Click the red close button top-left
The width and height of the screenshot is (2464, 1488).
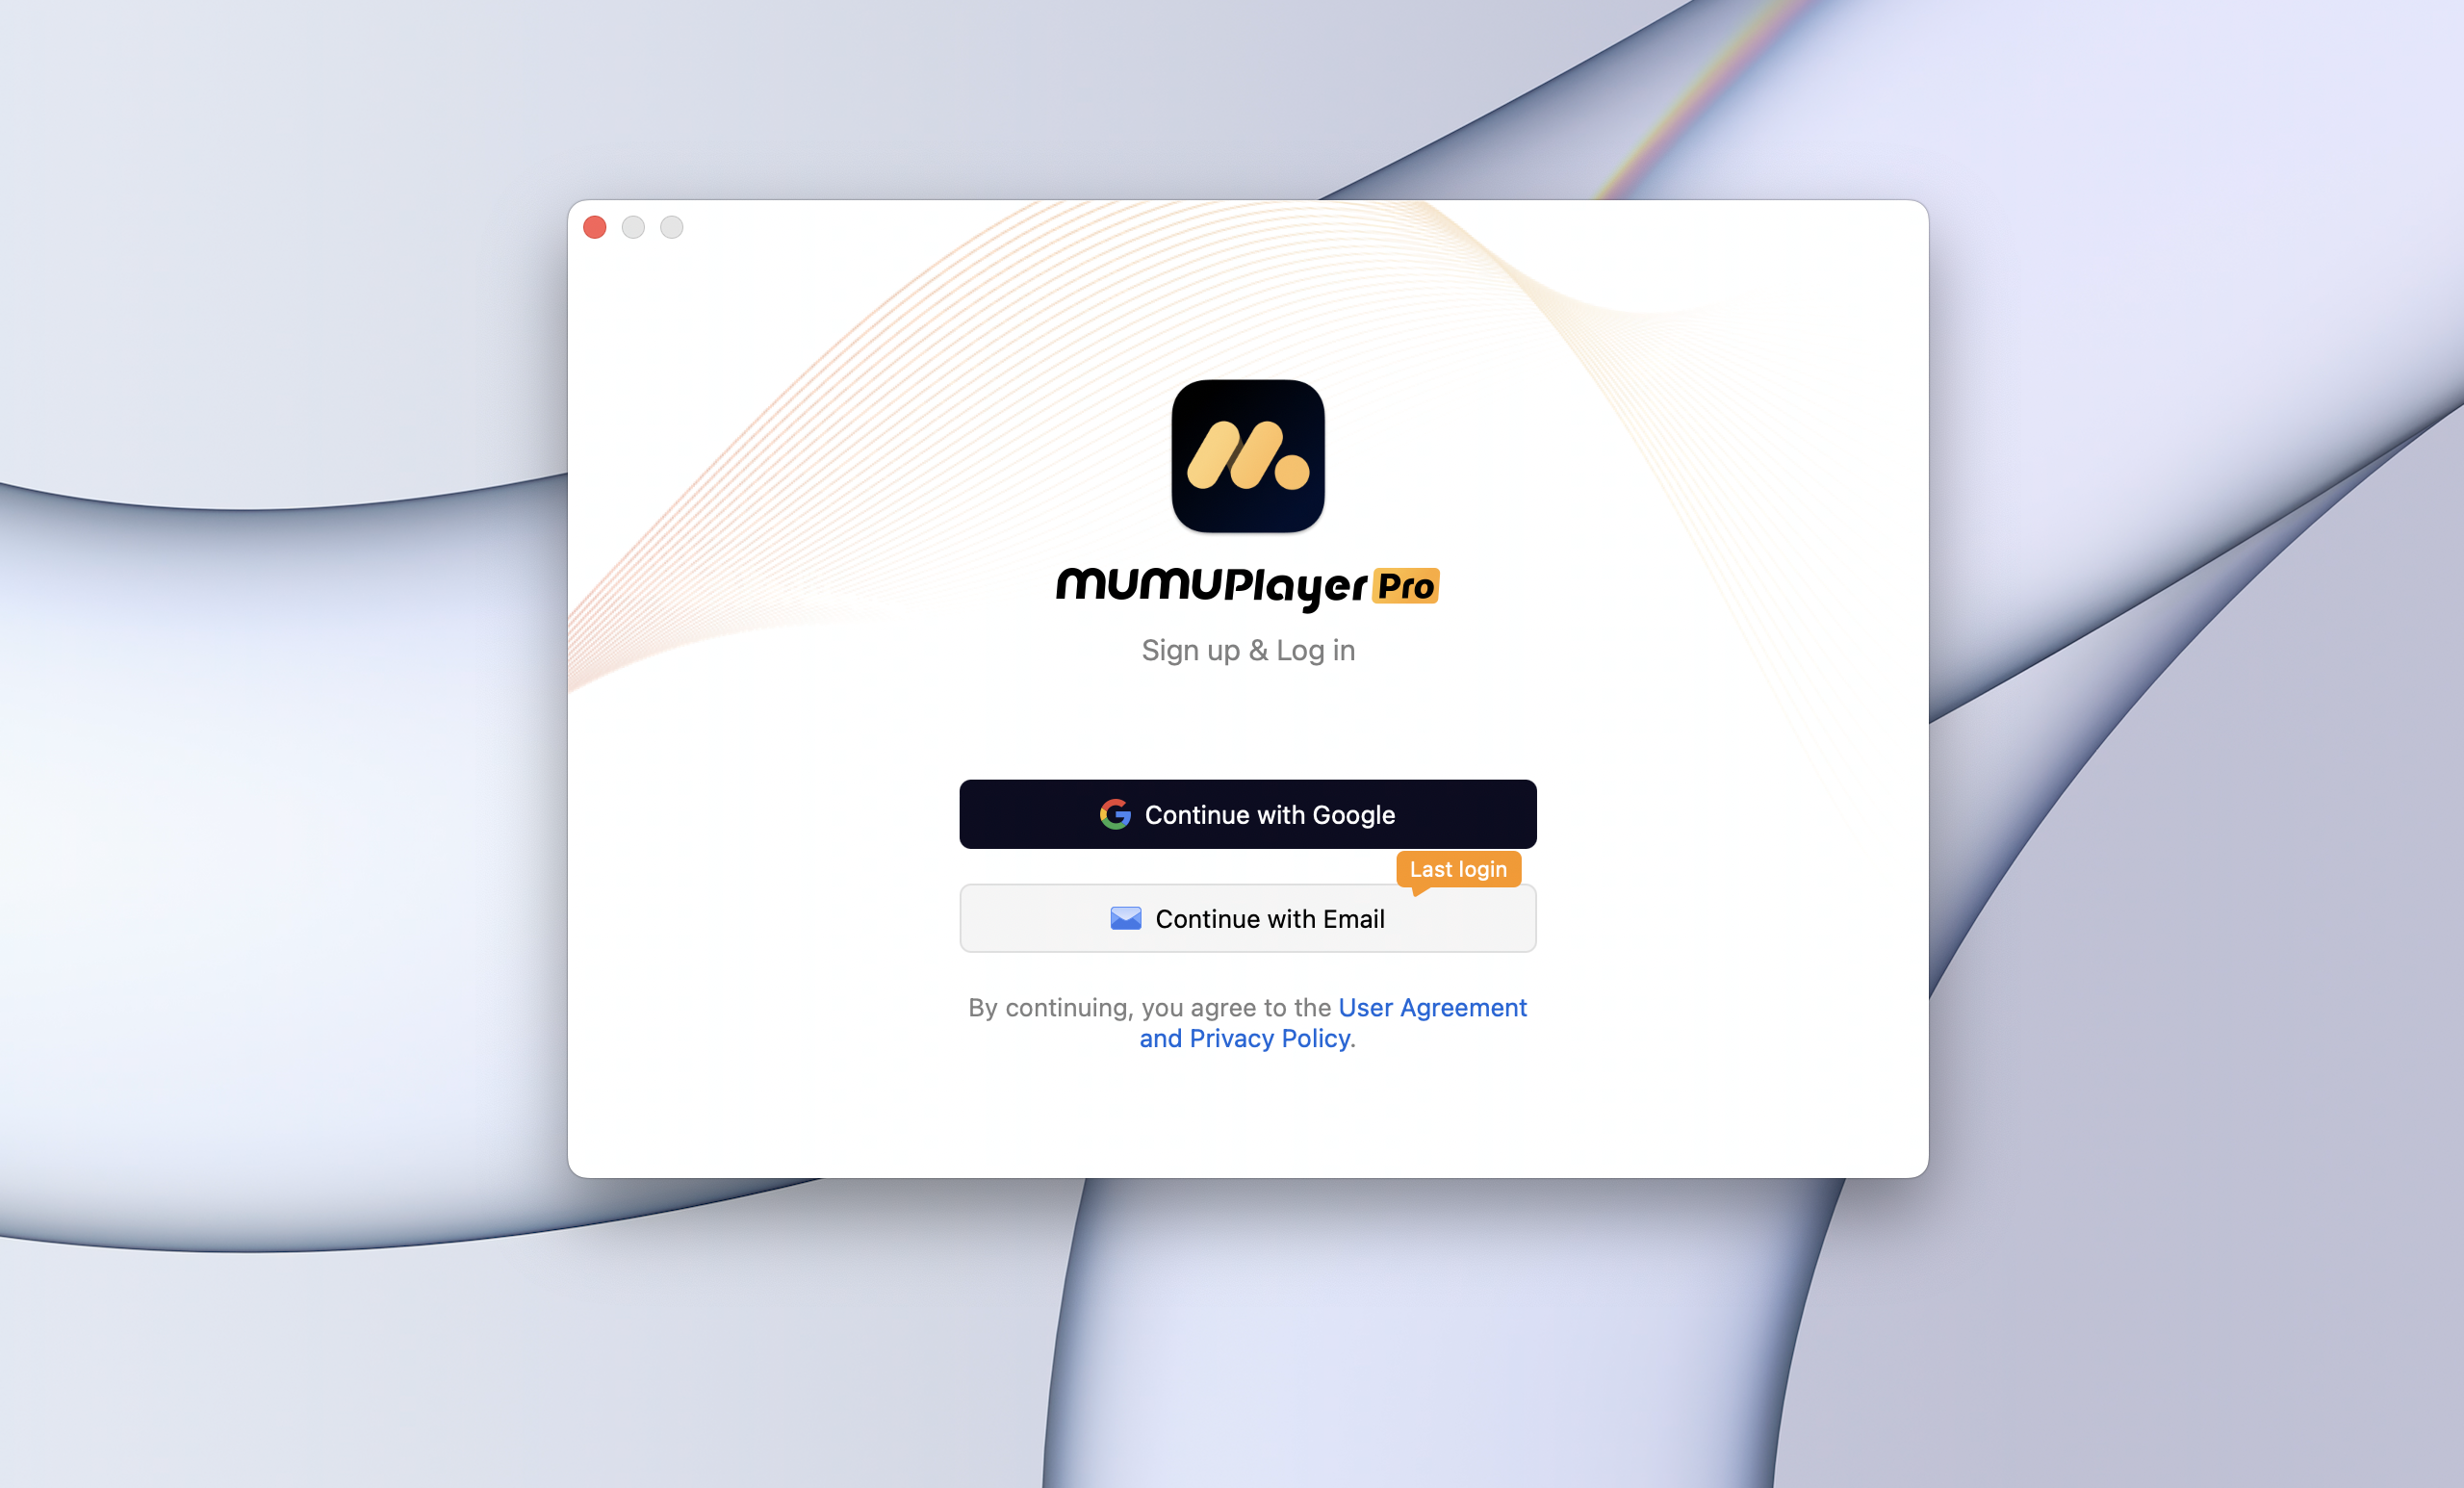[x=597, y=227]
